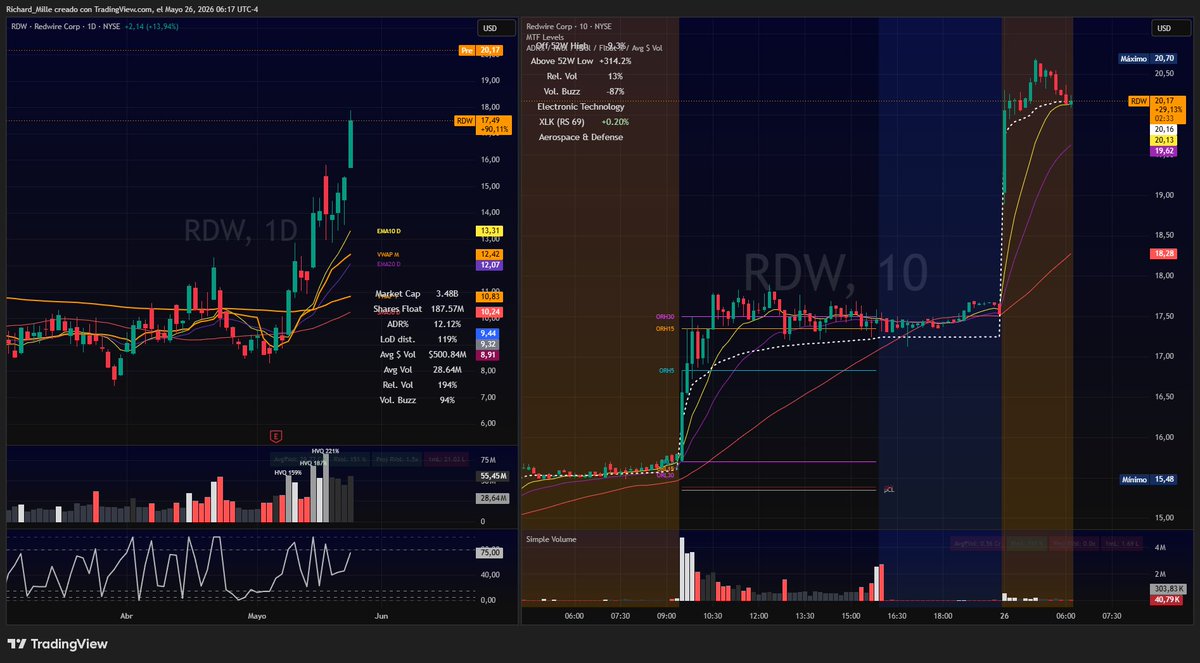Image resolution: width=1200 pixels, height=663 pixels.
Task: Click the Rel. Vol 13% row
Action: [x=585, y=76]
